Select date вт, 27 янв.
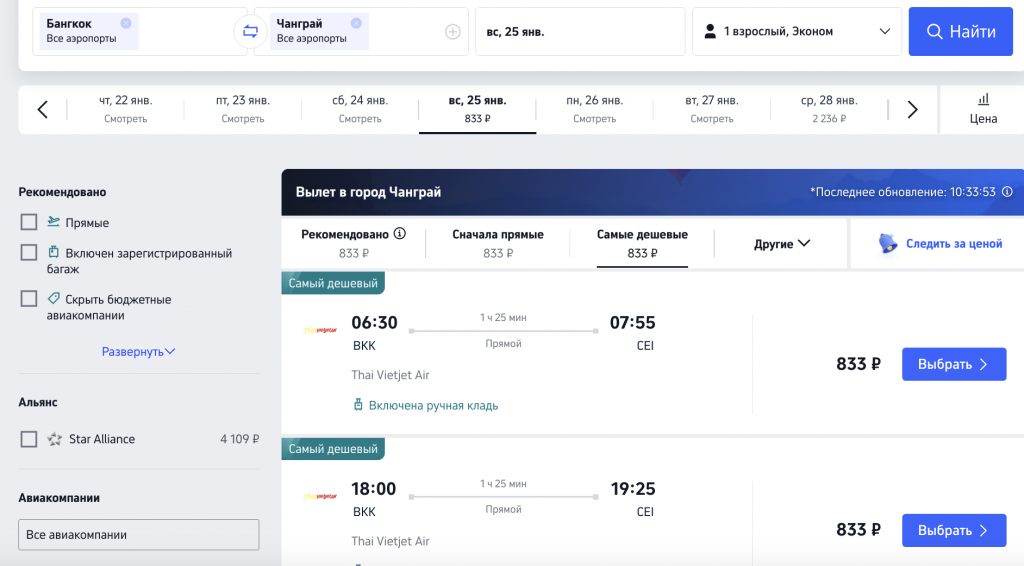This screenshot has height=566, width=1024. point(712,109)
